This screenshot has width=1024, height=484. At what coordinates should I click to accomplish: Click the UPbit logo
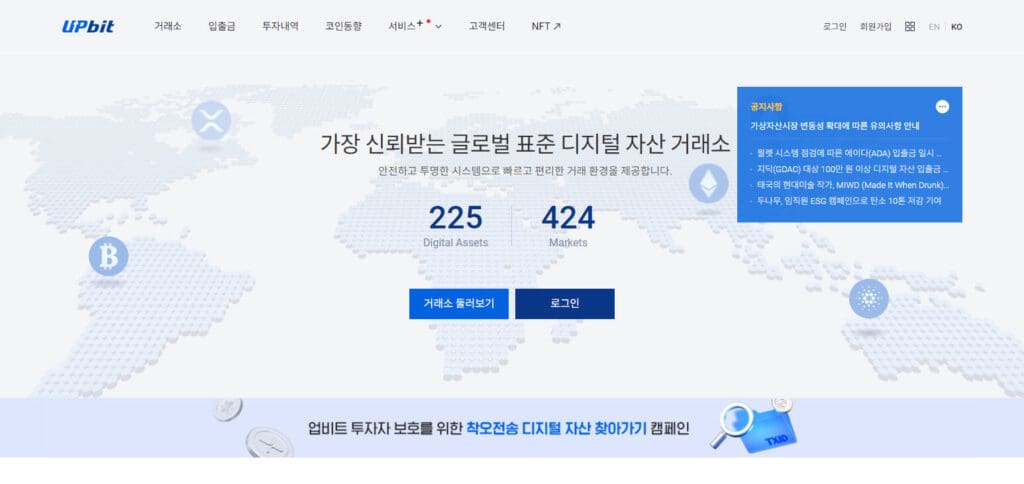tap(88, 27)
